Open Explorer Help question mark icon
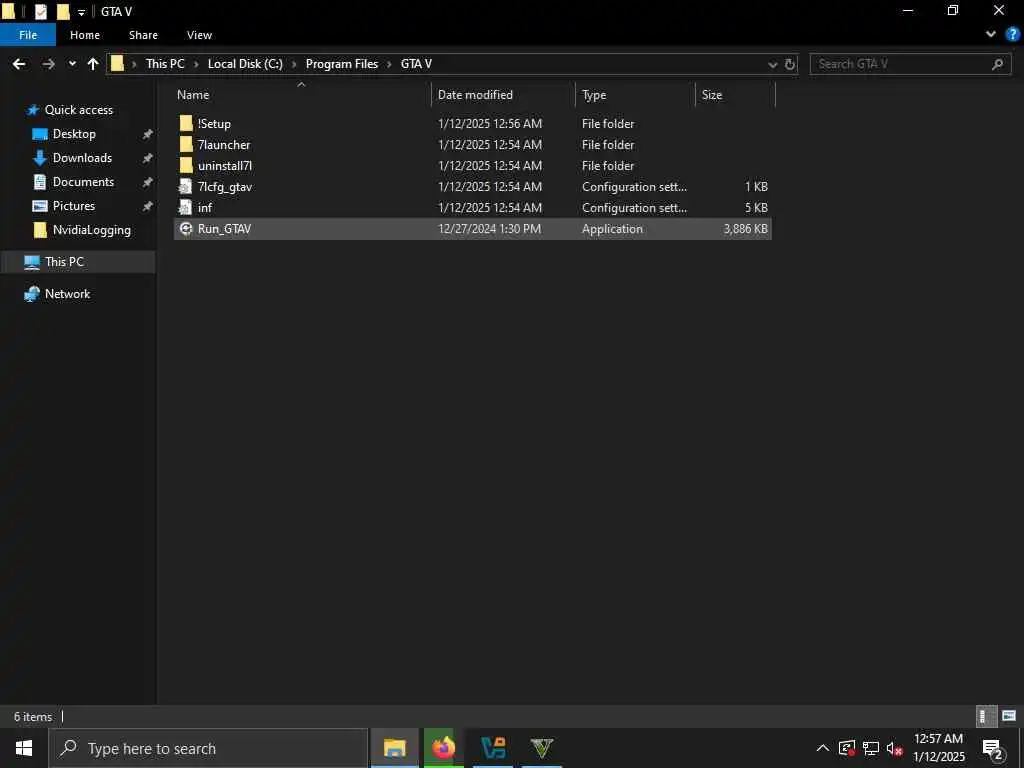This screenshot has height=768, width=1024. tap(1013, 35)
